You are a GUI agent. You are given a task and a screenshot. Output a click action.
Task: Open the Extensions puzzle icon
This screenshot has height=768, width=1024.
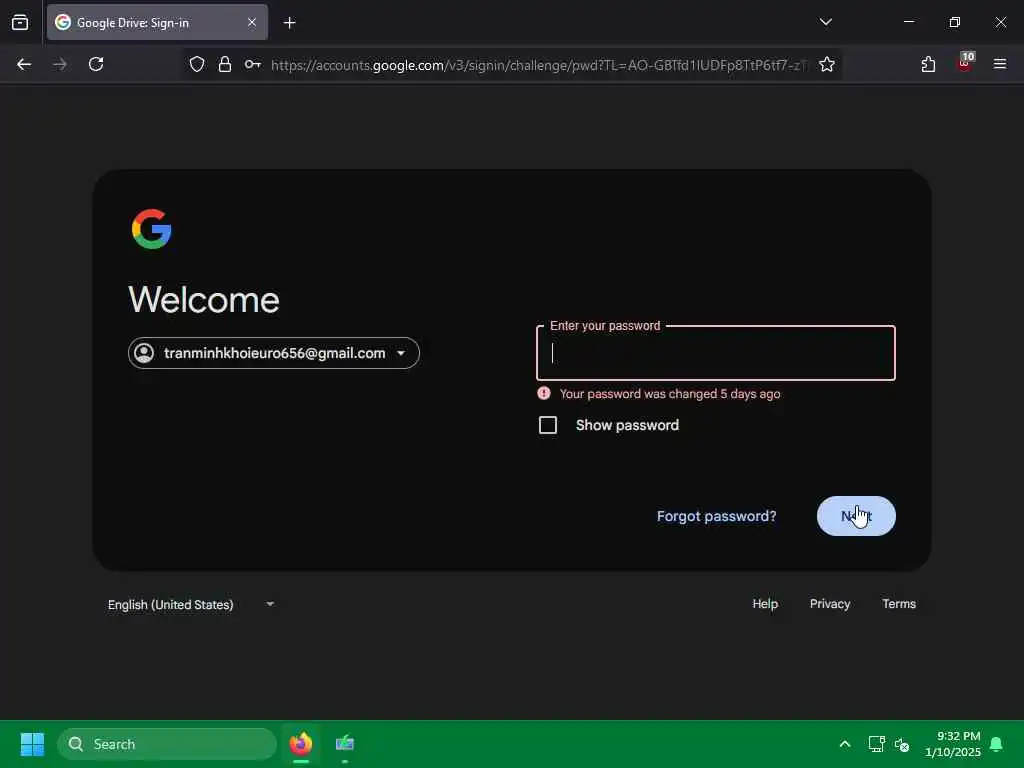click(x=928, y=64)
